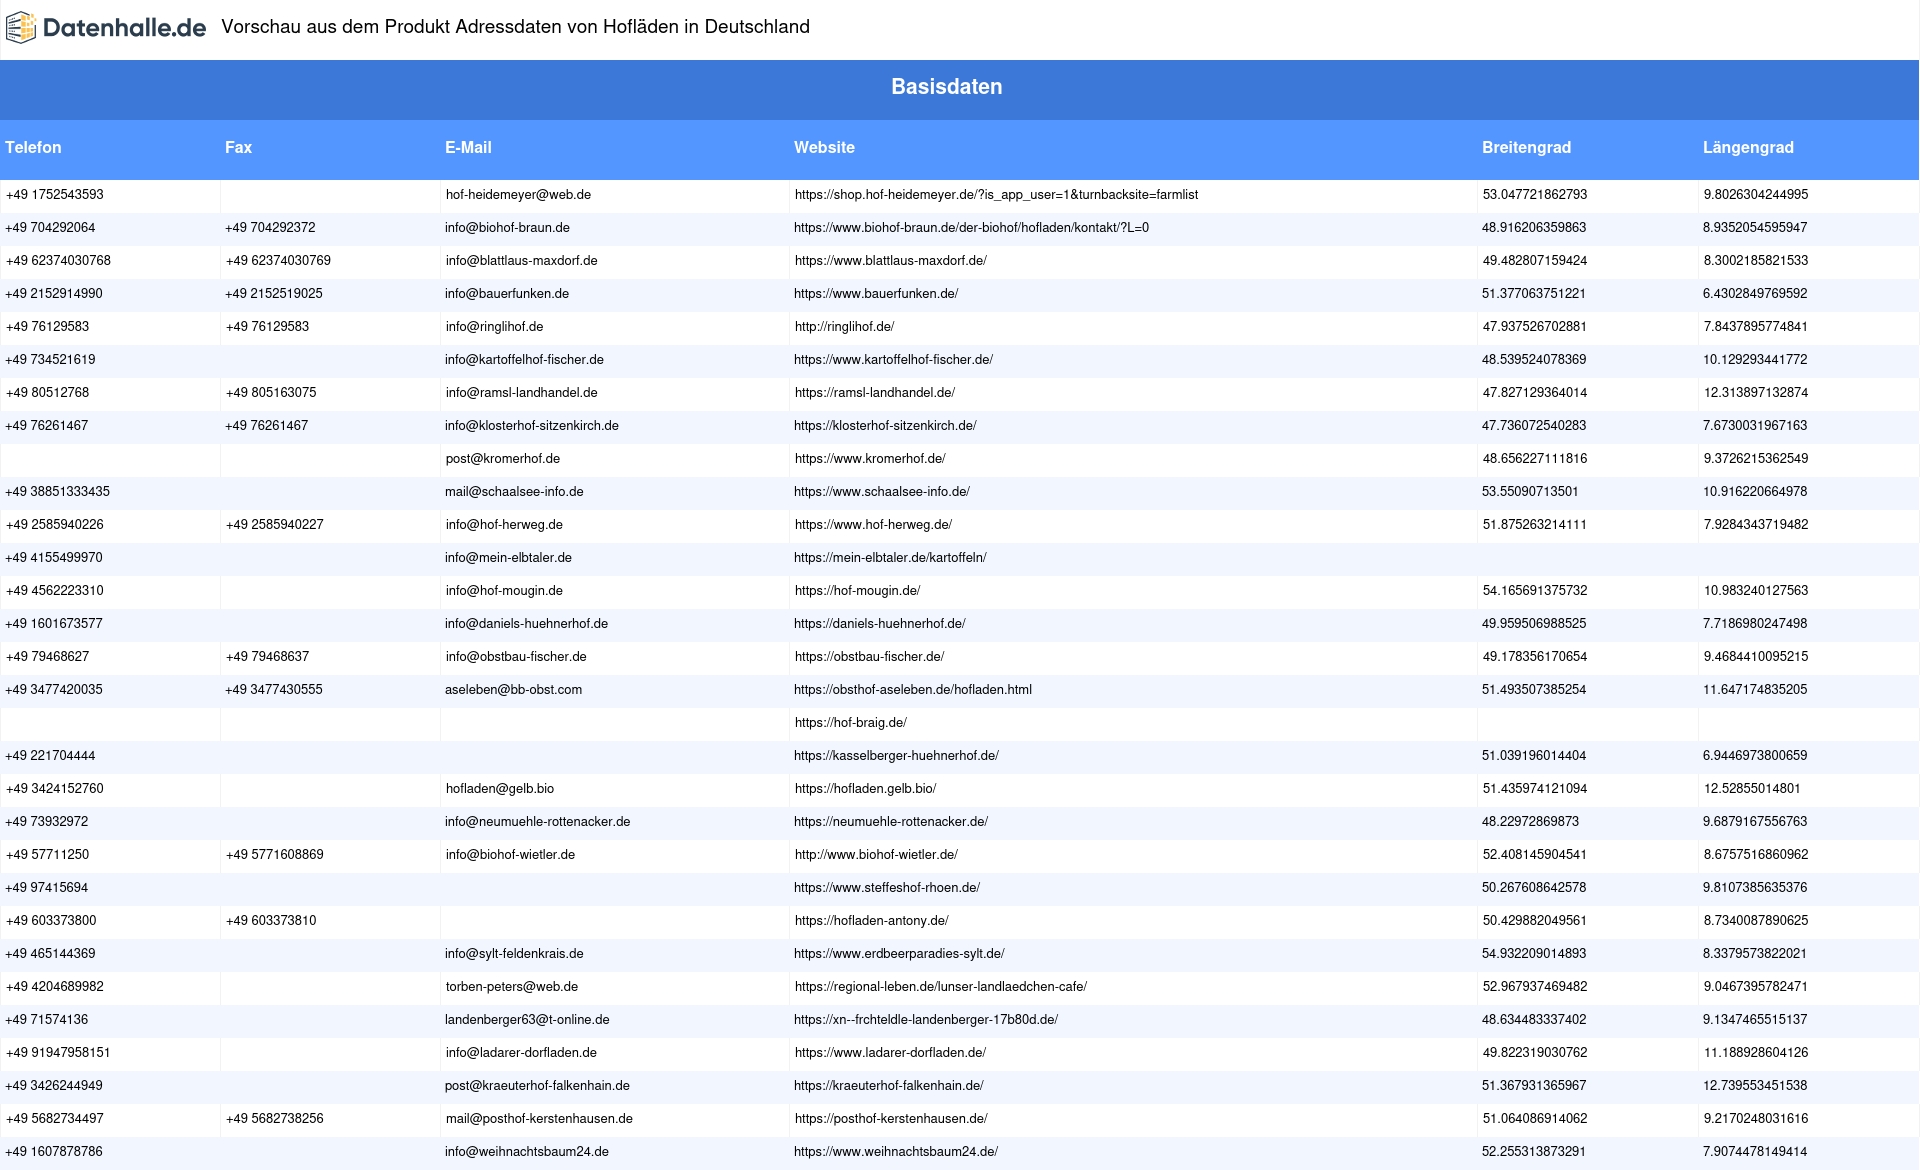This screenshot has width=1920, height=1170.
Task: Select email landenberger63@t-online.de
Action: [x=527, y=1020]
